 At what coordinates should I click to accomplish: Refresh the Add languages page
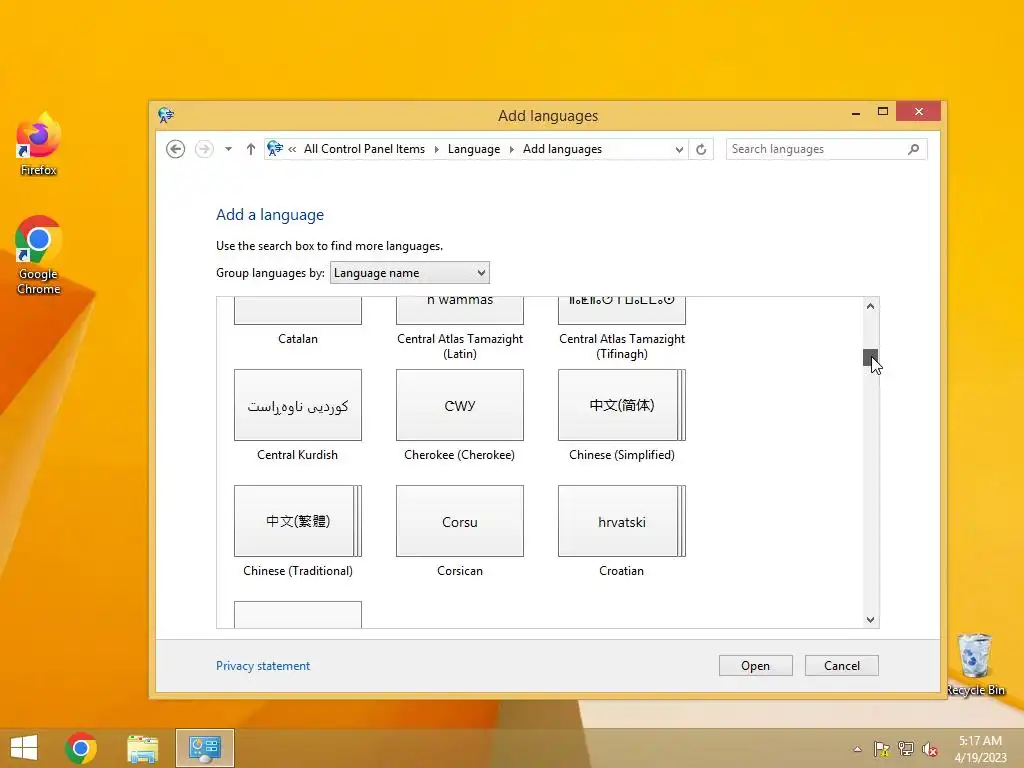tap(701, 150)
